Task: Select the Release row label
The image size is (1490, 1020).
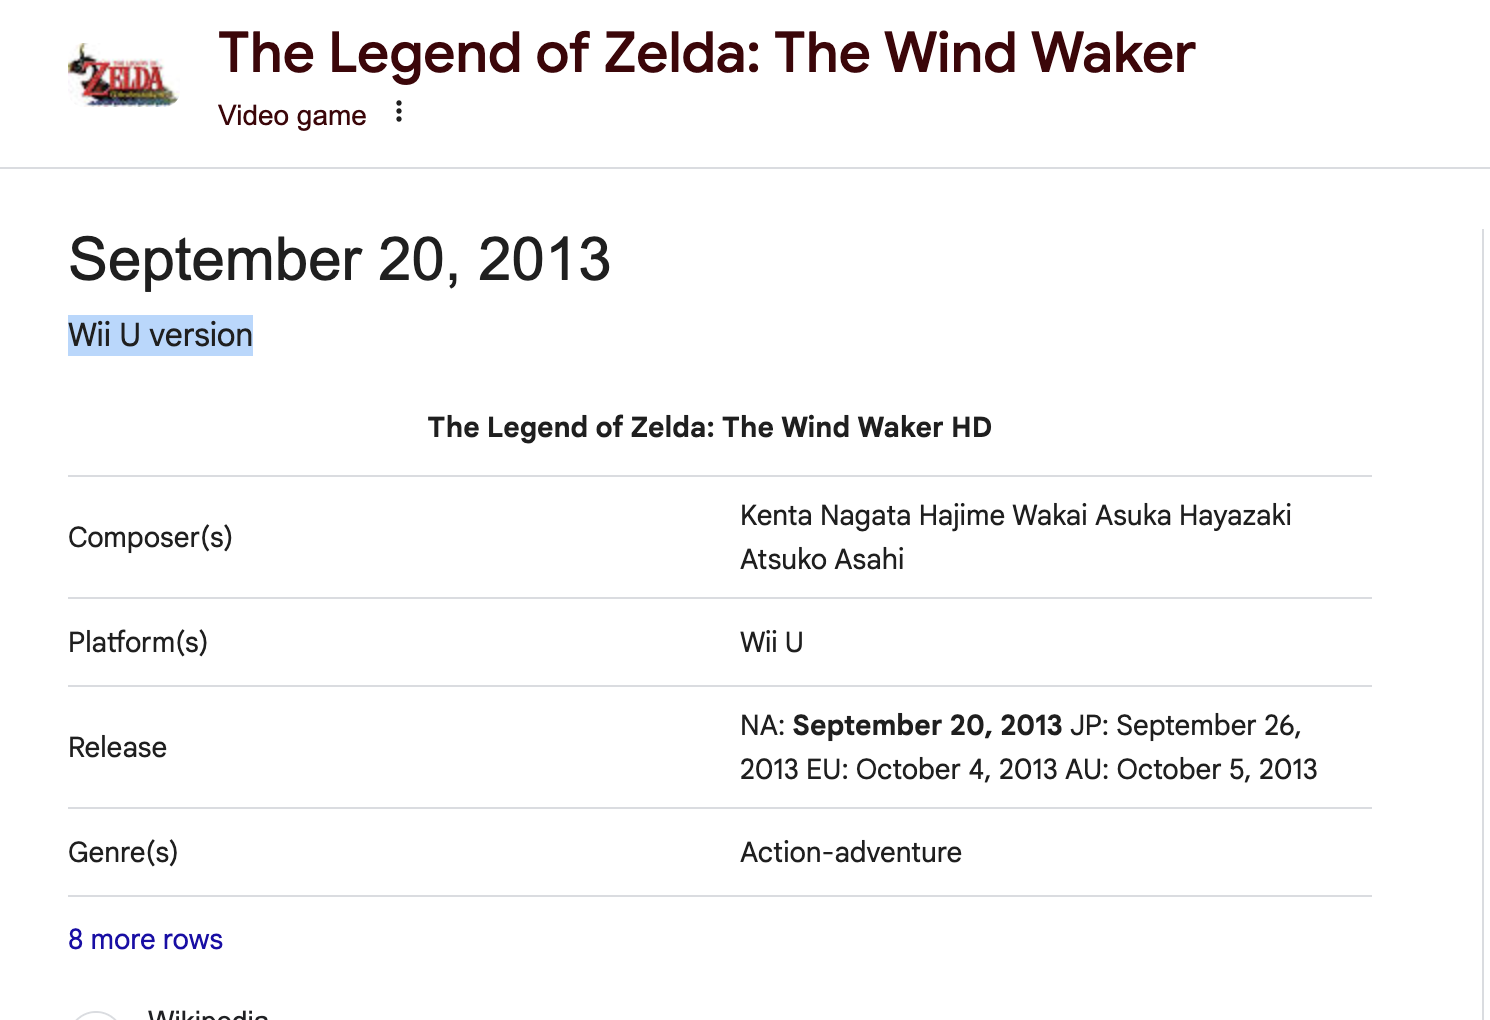Action: [x=117, y=747]
